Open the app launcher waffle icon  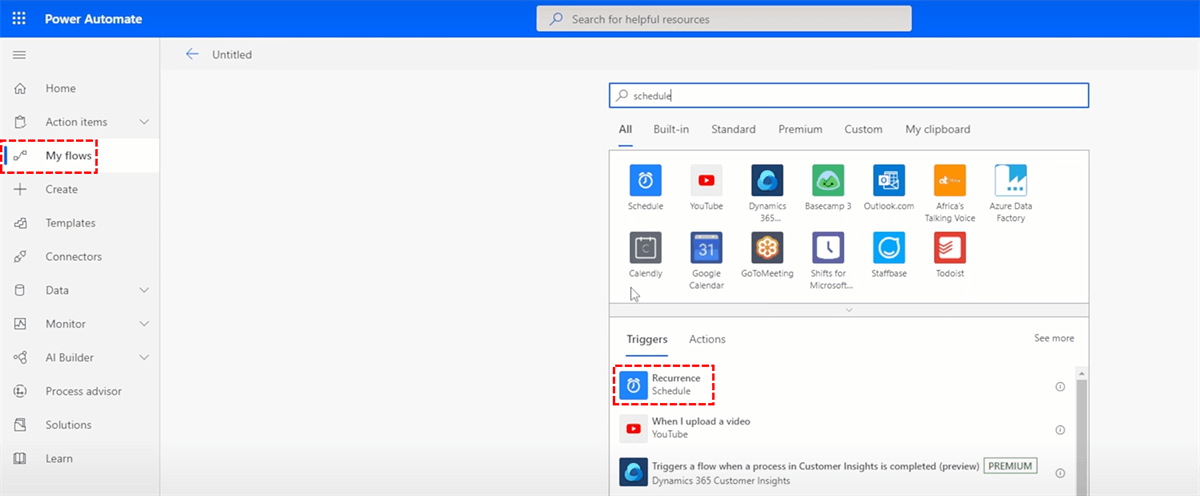19,18
